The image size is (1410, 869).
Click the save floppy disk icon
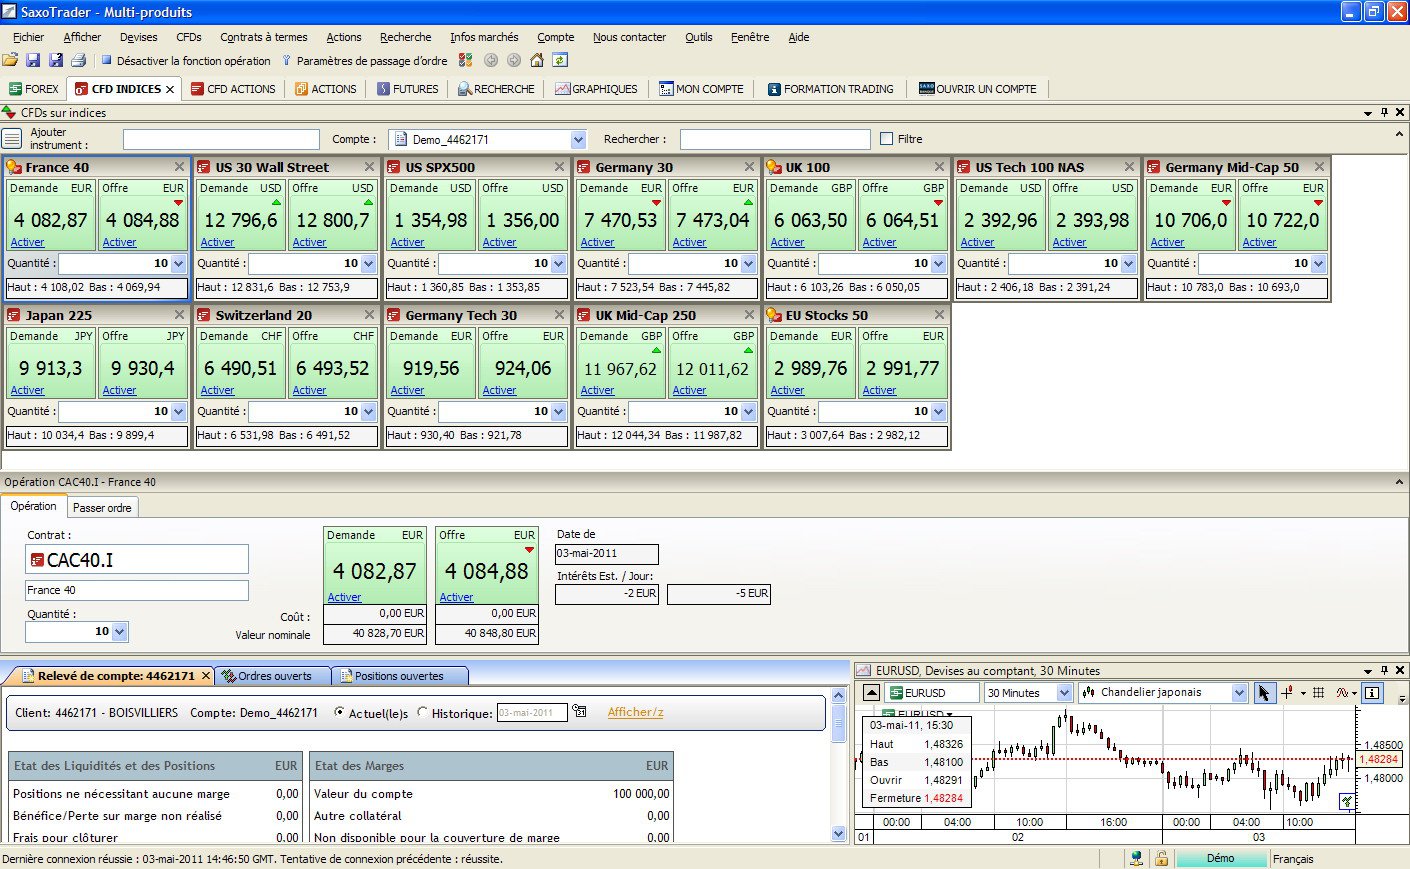[33, 61]
